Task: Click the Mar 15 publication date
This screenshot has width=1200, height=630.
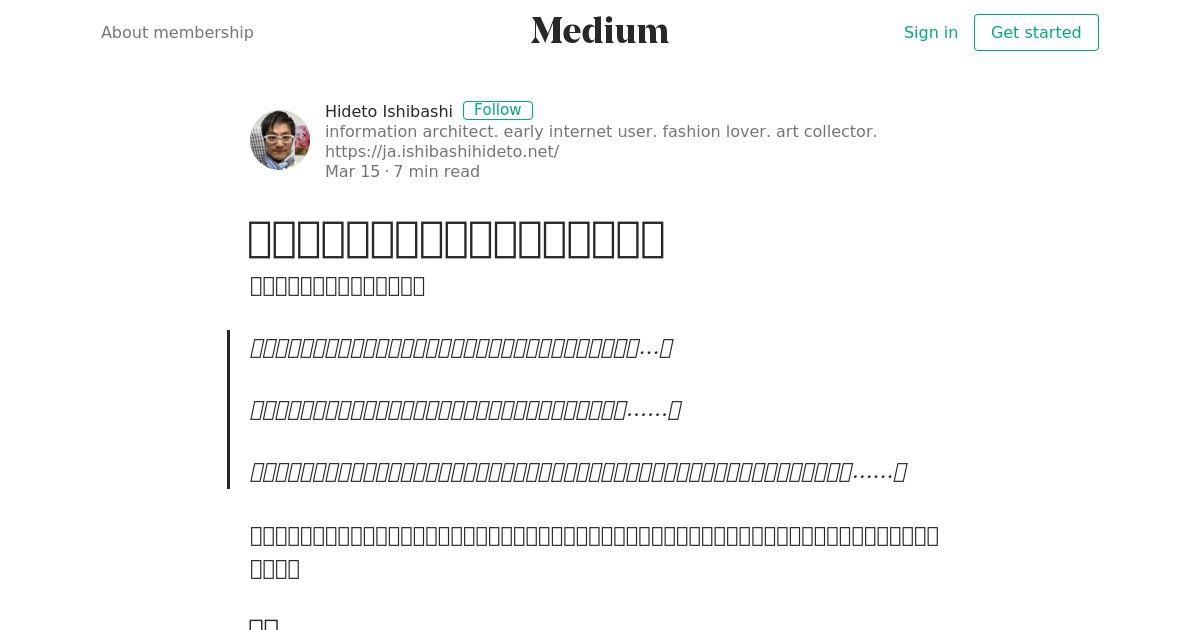Action: [352, 171]
